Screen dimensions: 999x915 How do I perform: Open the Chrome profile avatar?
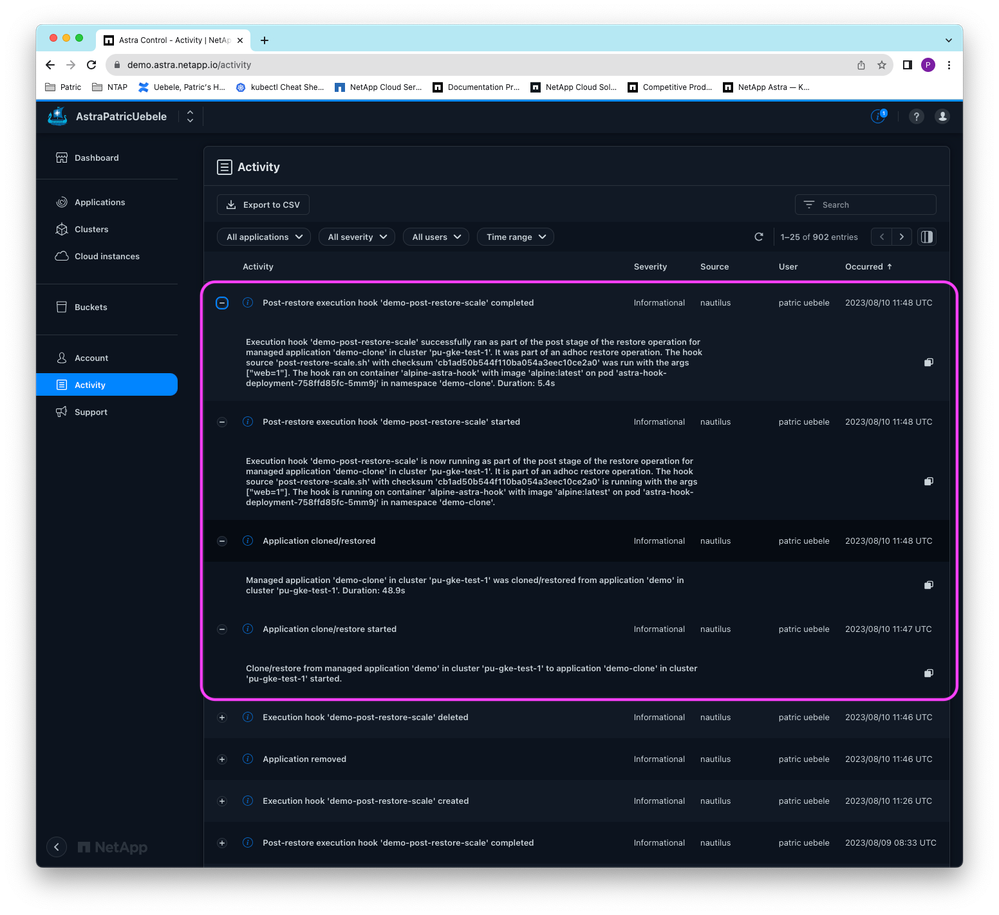point(928,65)
